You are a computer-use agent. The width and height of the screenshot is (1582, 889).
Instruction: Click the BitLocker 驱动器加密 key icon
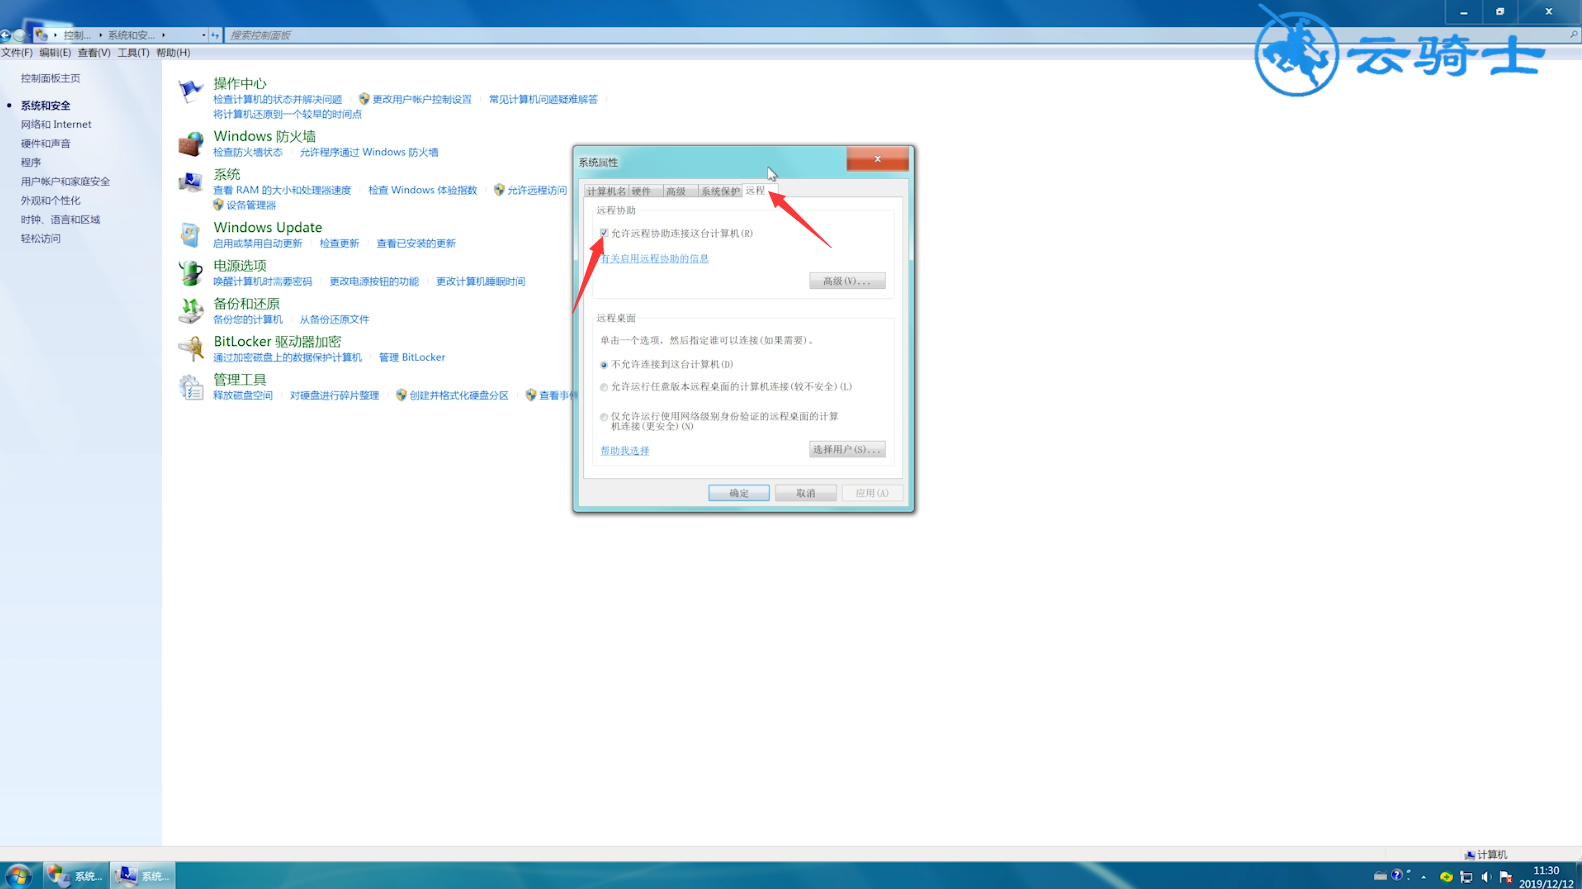[190, 349]
